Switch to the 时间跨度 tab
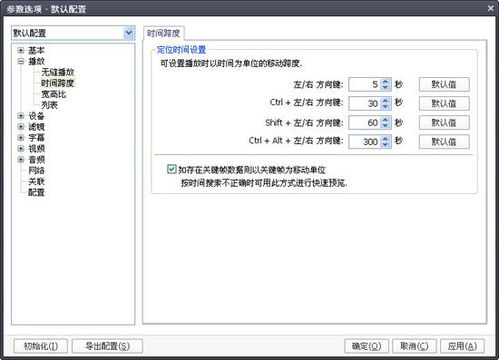This screenshot has width=499, height=360. (163, 33)
